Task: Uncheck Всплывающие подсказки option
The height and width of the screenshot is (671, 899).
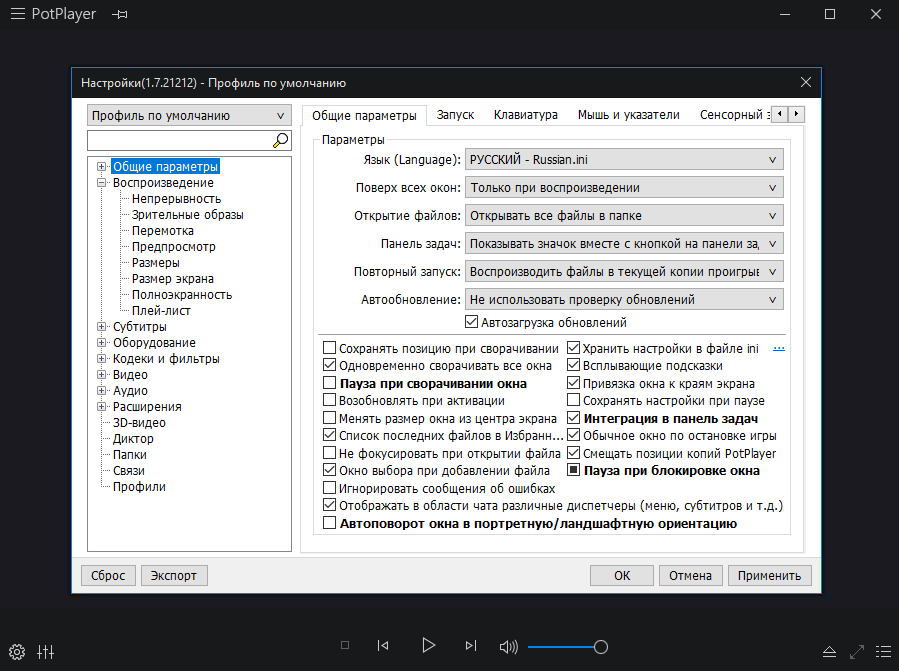Action: 574,366
